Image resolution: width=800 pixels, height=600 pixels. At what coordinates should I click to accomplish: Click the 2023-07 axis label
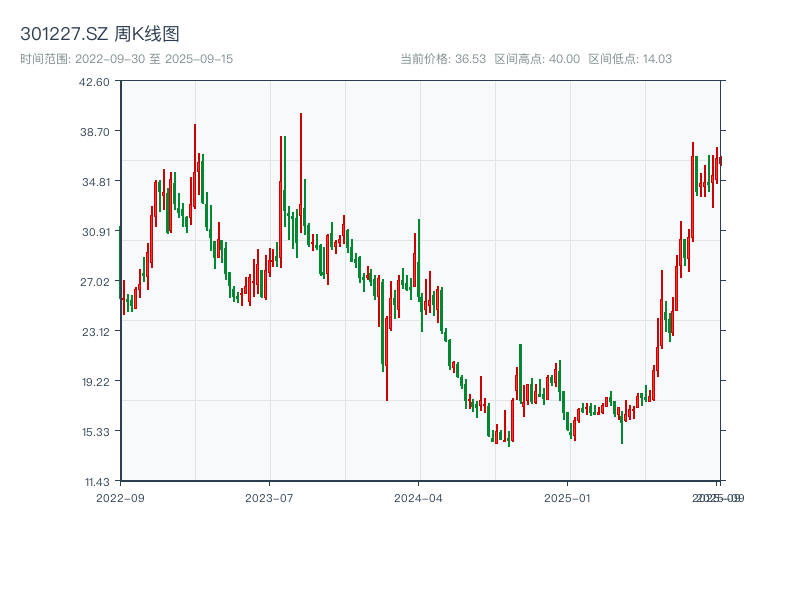click(x=268, y=496)
